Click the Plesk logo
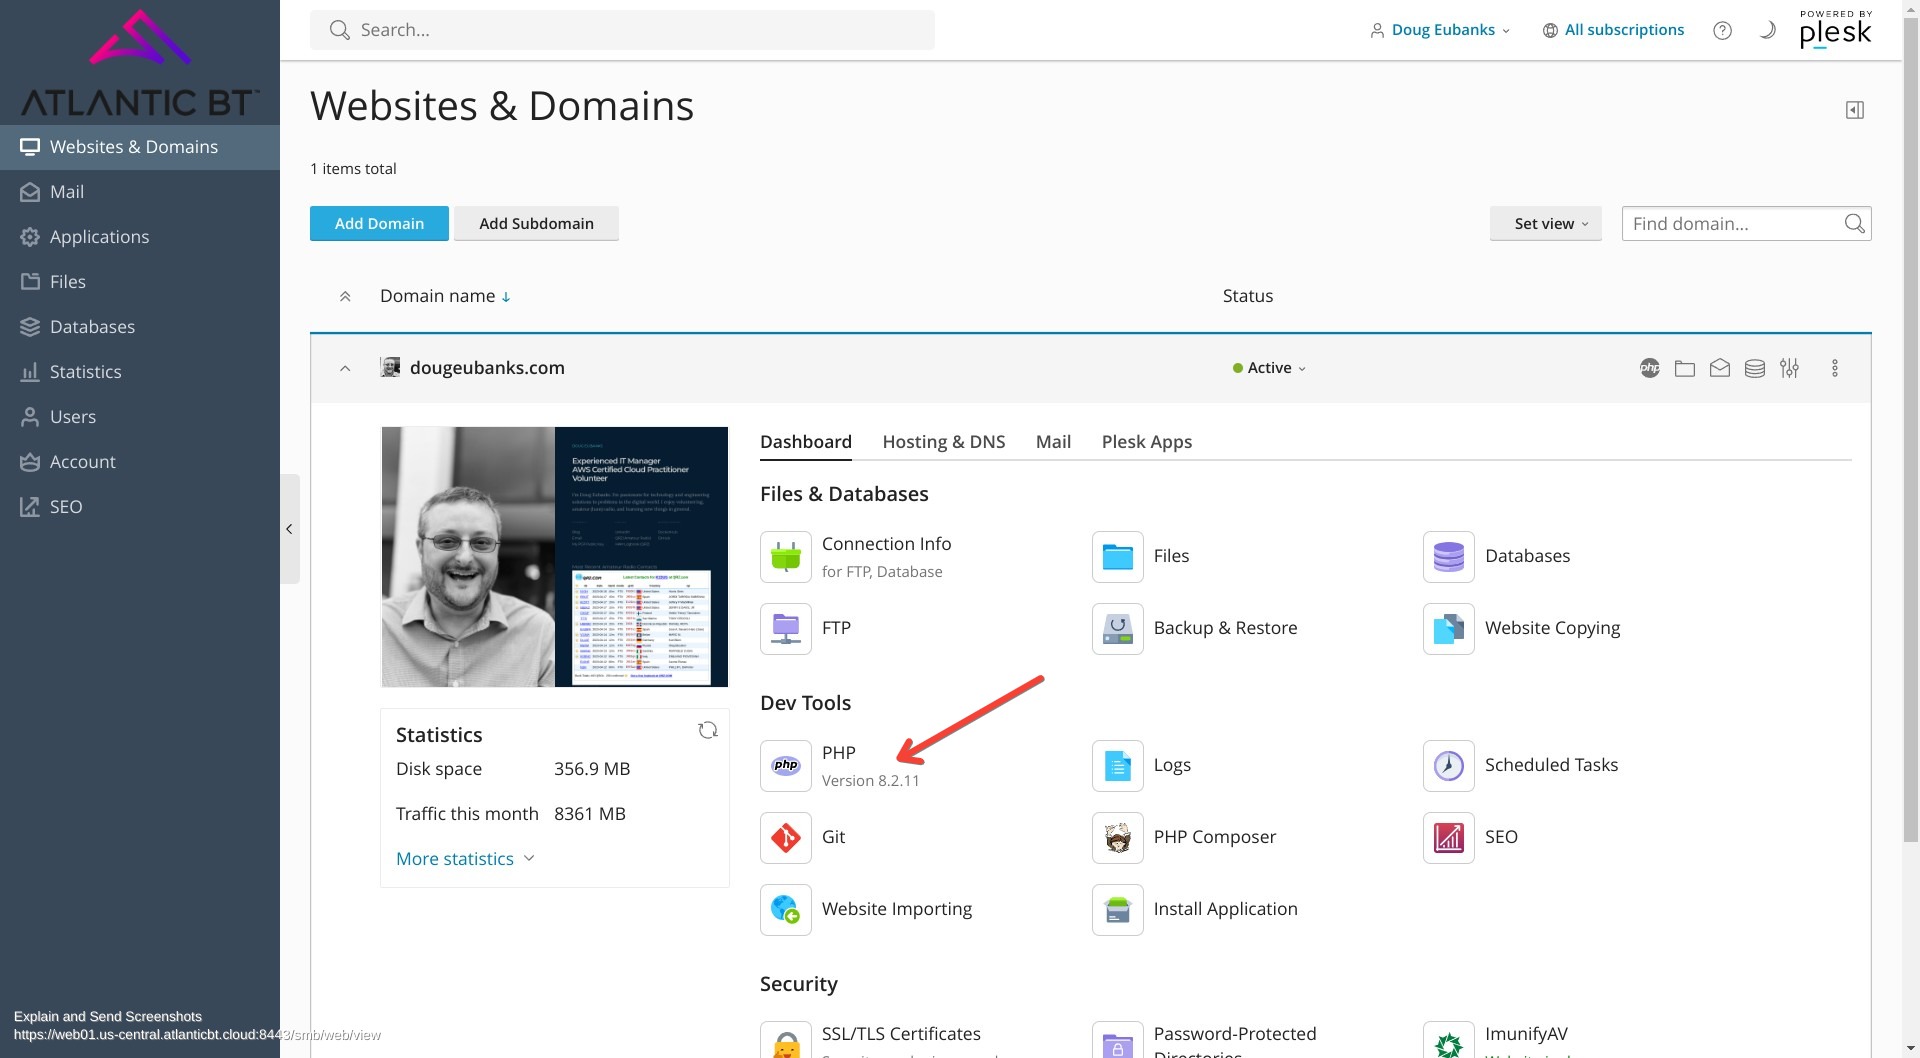 (1835, 30)
